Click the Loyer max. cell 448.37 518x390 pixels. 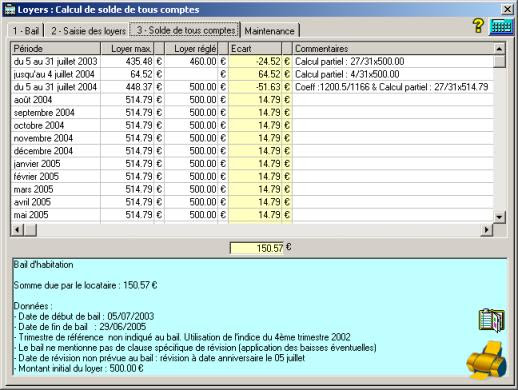pyautogui.click(x=128, y=87)
